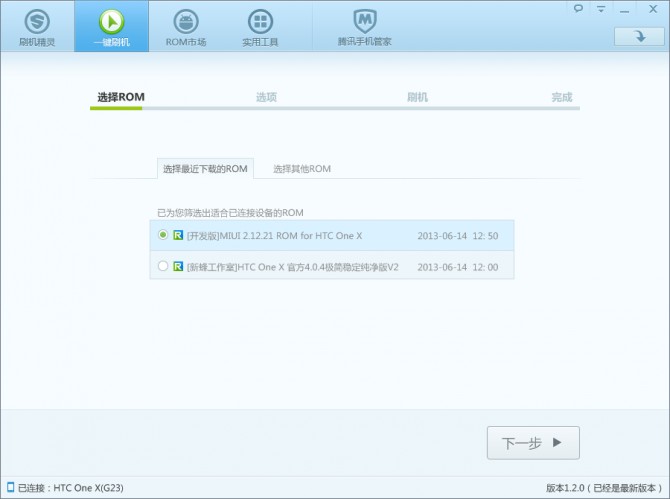
Task: Switch to 选择其他ROM tab
Action: (302, 169)
